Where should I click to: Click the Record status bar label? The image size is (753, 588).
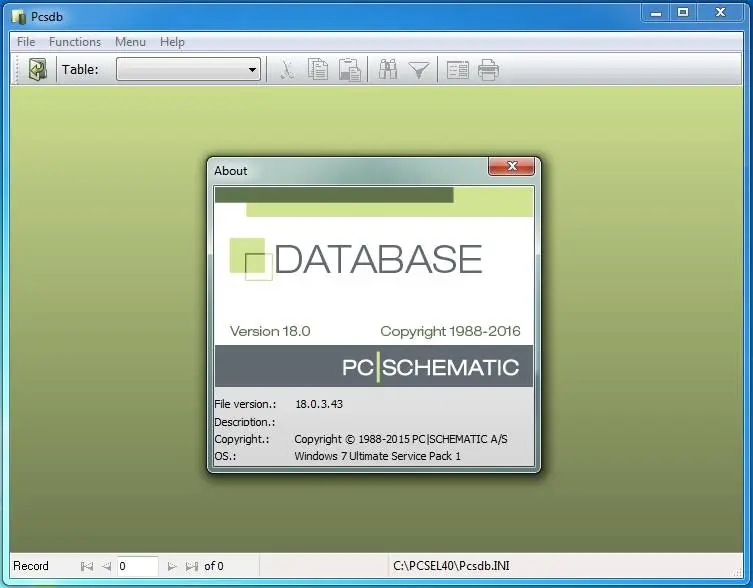[x=31, y=566]
